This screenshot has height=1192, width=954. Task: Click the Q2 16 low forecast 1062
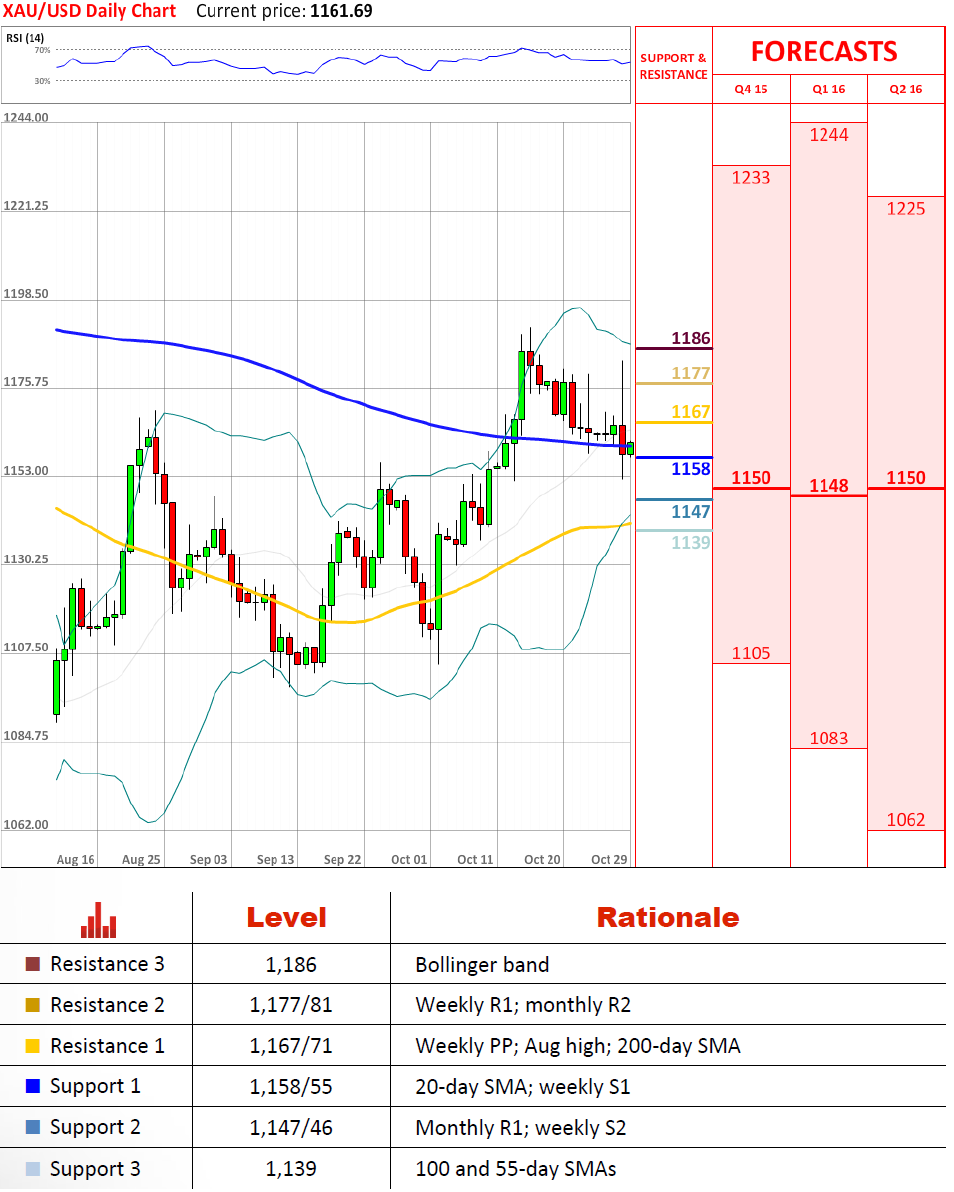coord(906,820)
